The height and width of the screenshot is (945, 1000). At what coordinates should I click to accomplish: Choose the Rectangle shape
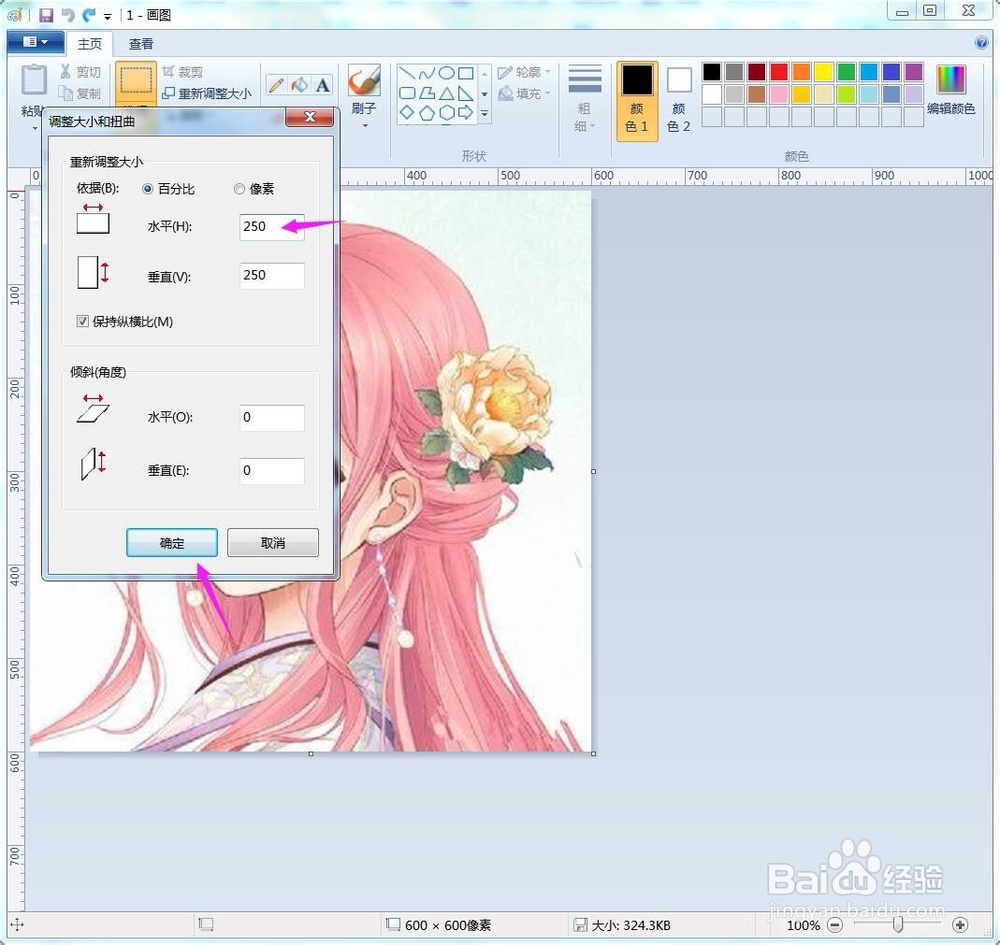coord(466,73)
